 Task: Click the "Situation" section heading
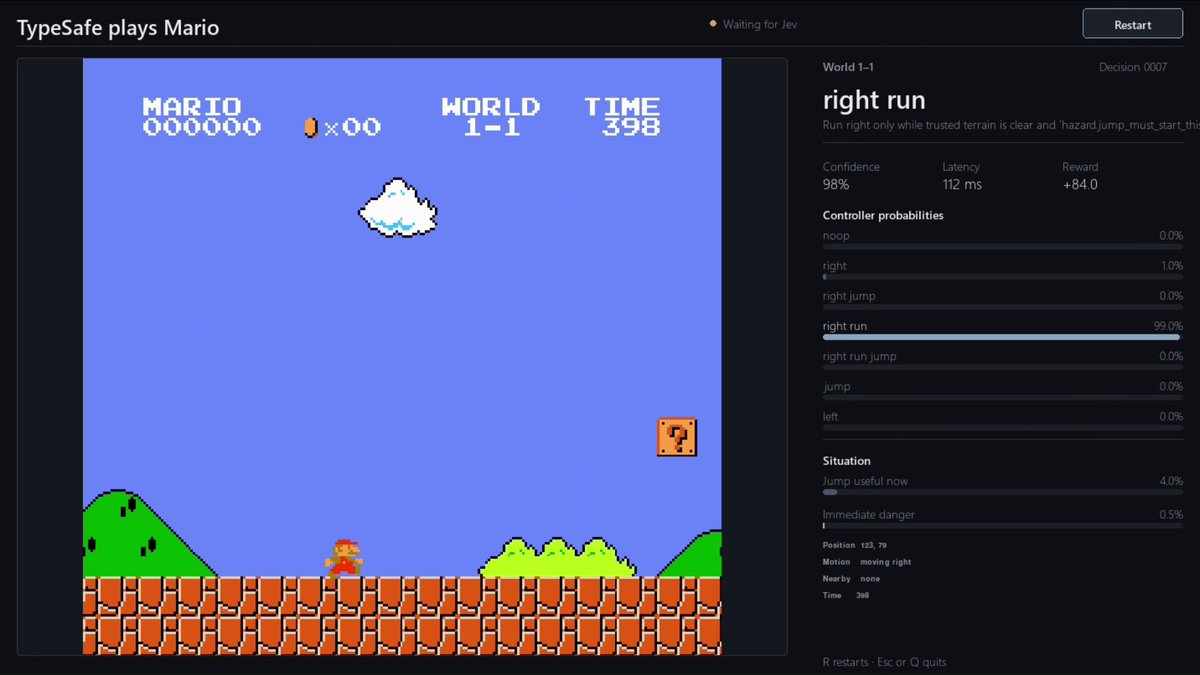coord(847,461)
